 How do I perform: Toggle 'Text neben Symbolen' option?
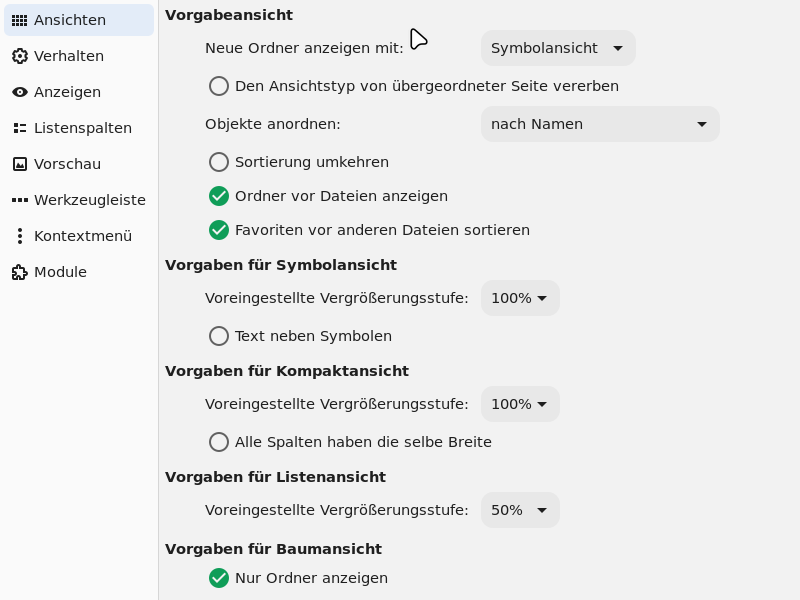coord(219,336)
